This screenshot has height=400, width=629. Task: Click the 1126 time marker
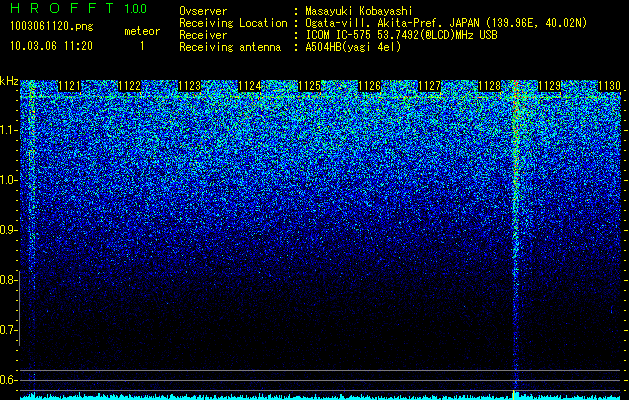tap(369, 86)
